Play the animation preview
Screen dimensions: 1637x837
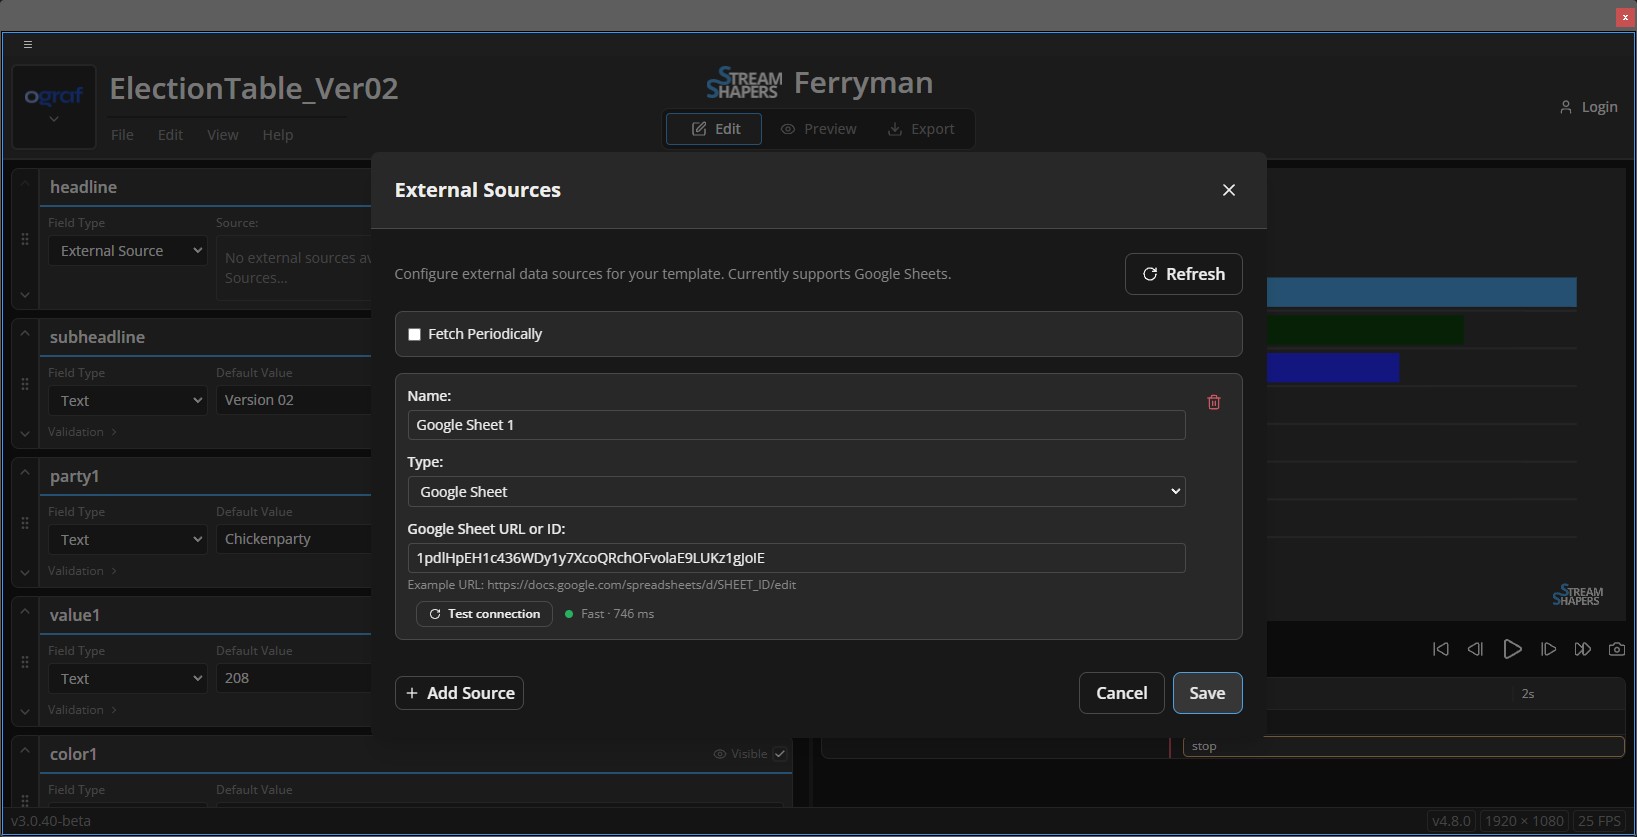pyautogui.click(x=1512, y=649)
